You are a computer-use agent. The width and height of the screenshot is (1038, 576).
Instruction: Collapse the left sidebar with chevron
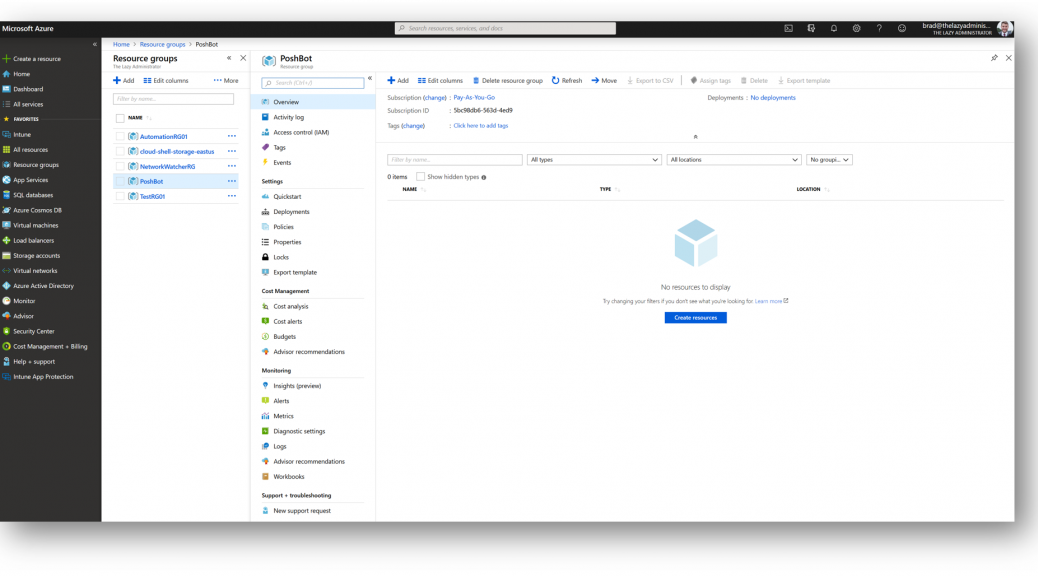[x=95, y=44]
